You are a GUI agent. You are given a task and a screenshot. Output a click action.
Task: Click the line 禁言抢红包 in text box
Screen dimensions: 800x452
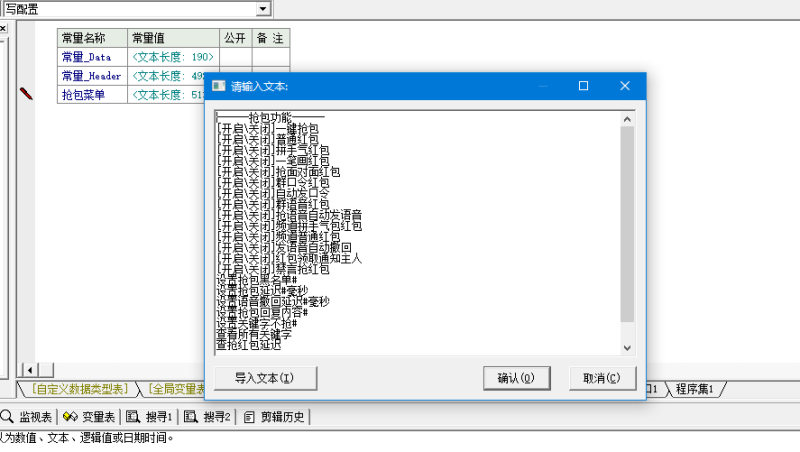click(x=273, y=269)
